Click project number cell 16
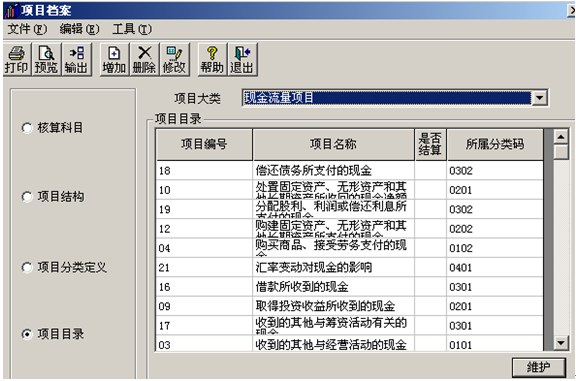This screenshot has height=381, width=576. click(x=204, y=287)
